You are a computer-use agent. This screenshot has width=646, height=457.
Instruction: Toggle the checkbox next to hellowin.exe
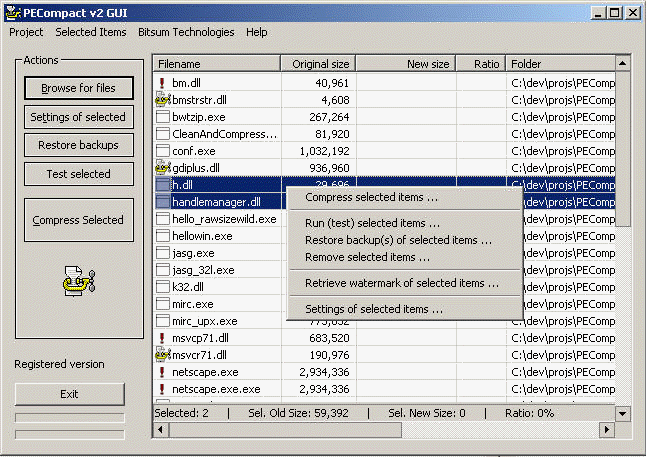click(x=163, y=236)
